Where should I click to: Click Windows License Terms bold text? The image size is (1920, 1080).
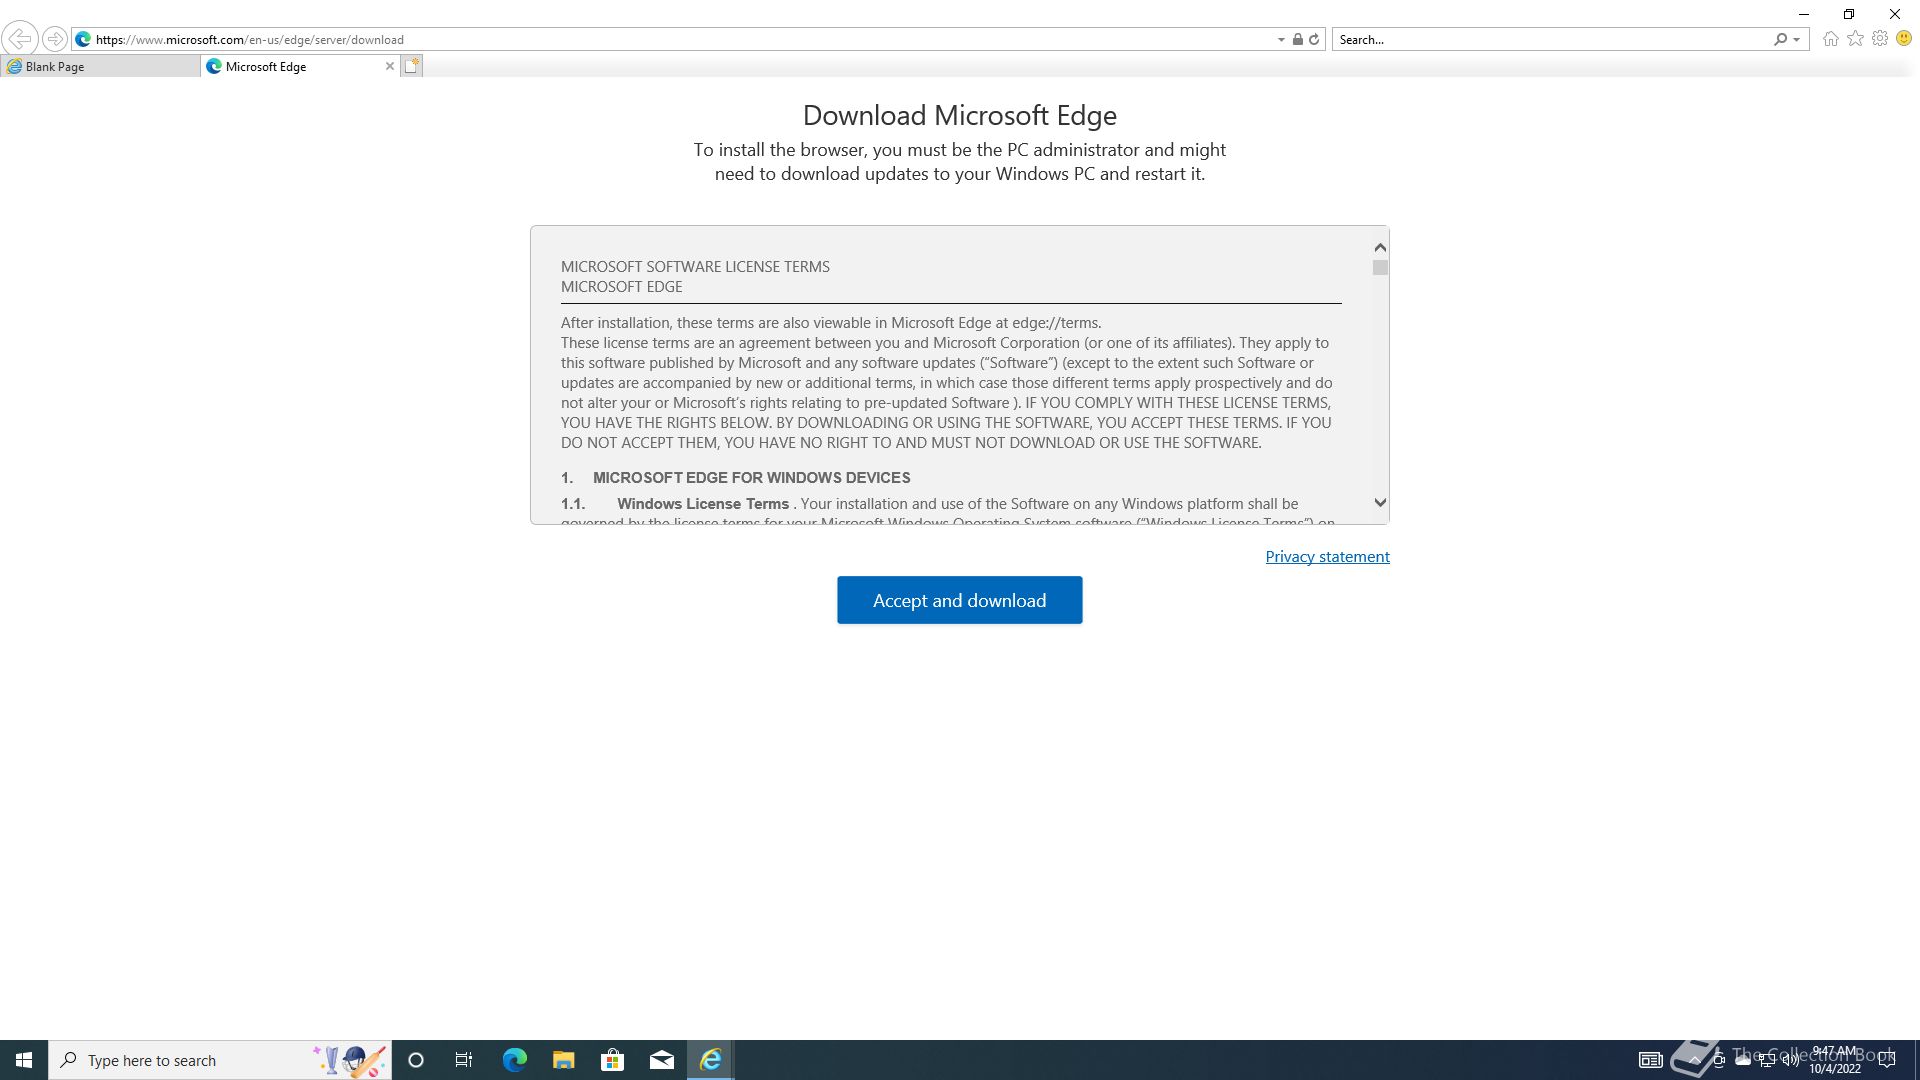click(x=703, y=504)
